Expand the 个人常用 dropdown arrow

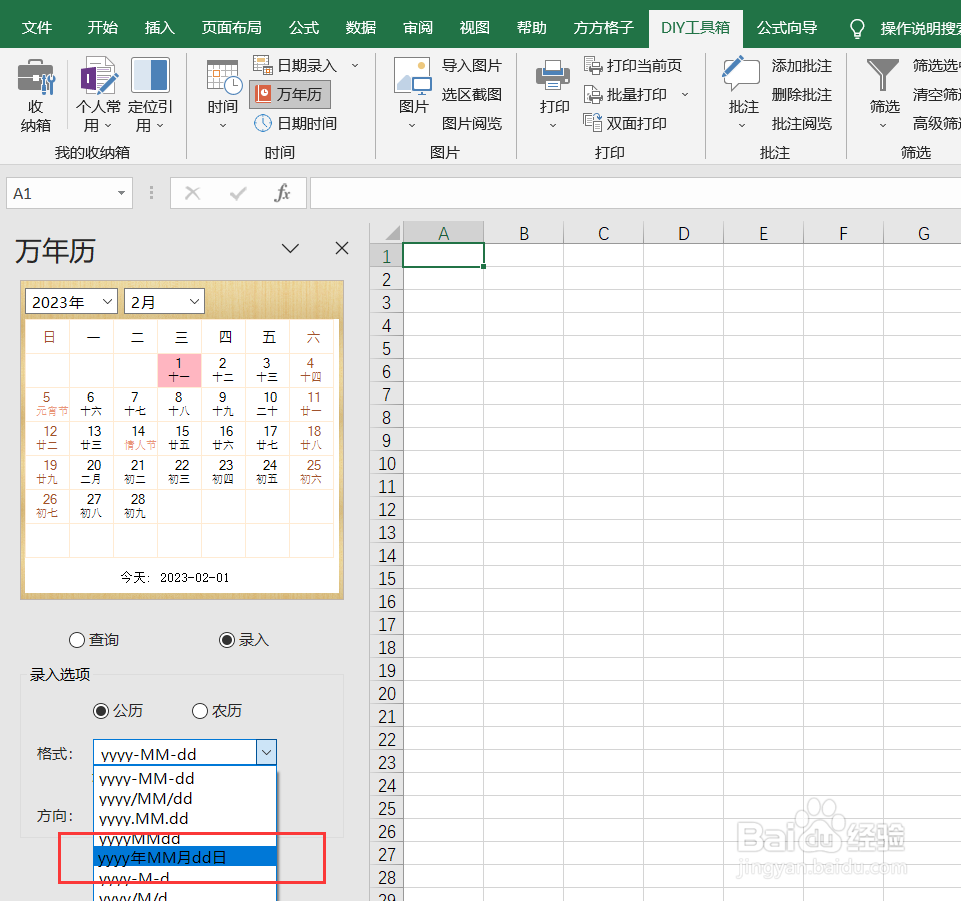click(108, 126)
